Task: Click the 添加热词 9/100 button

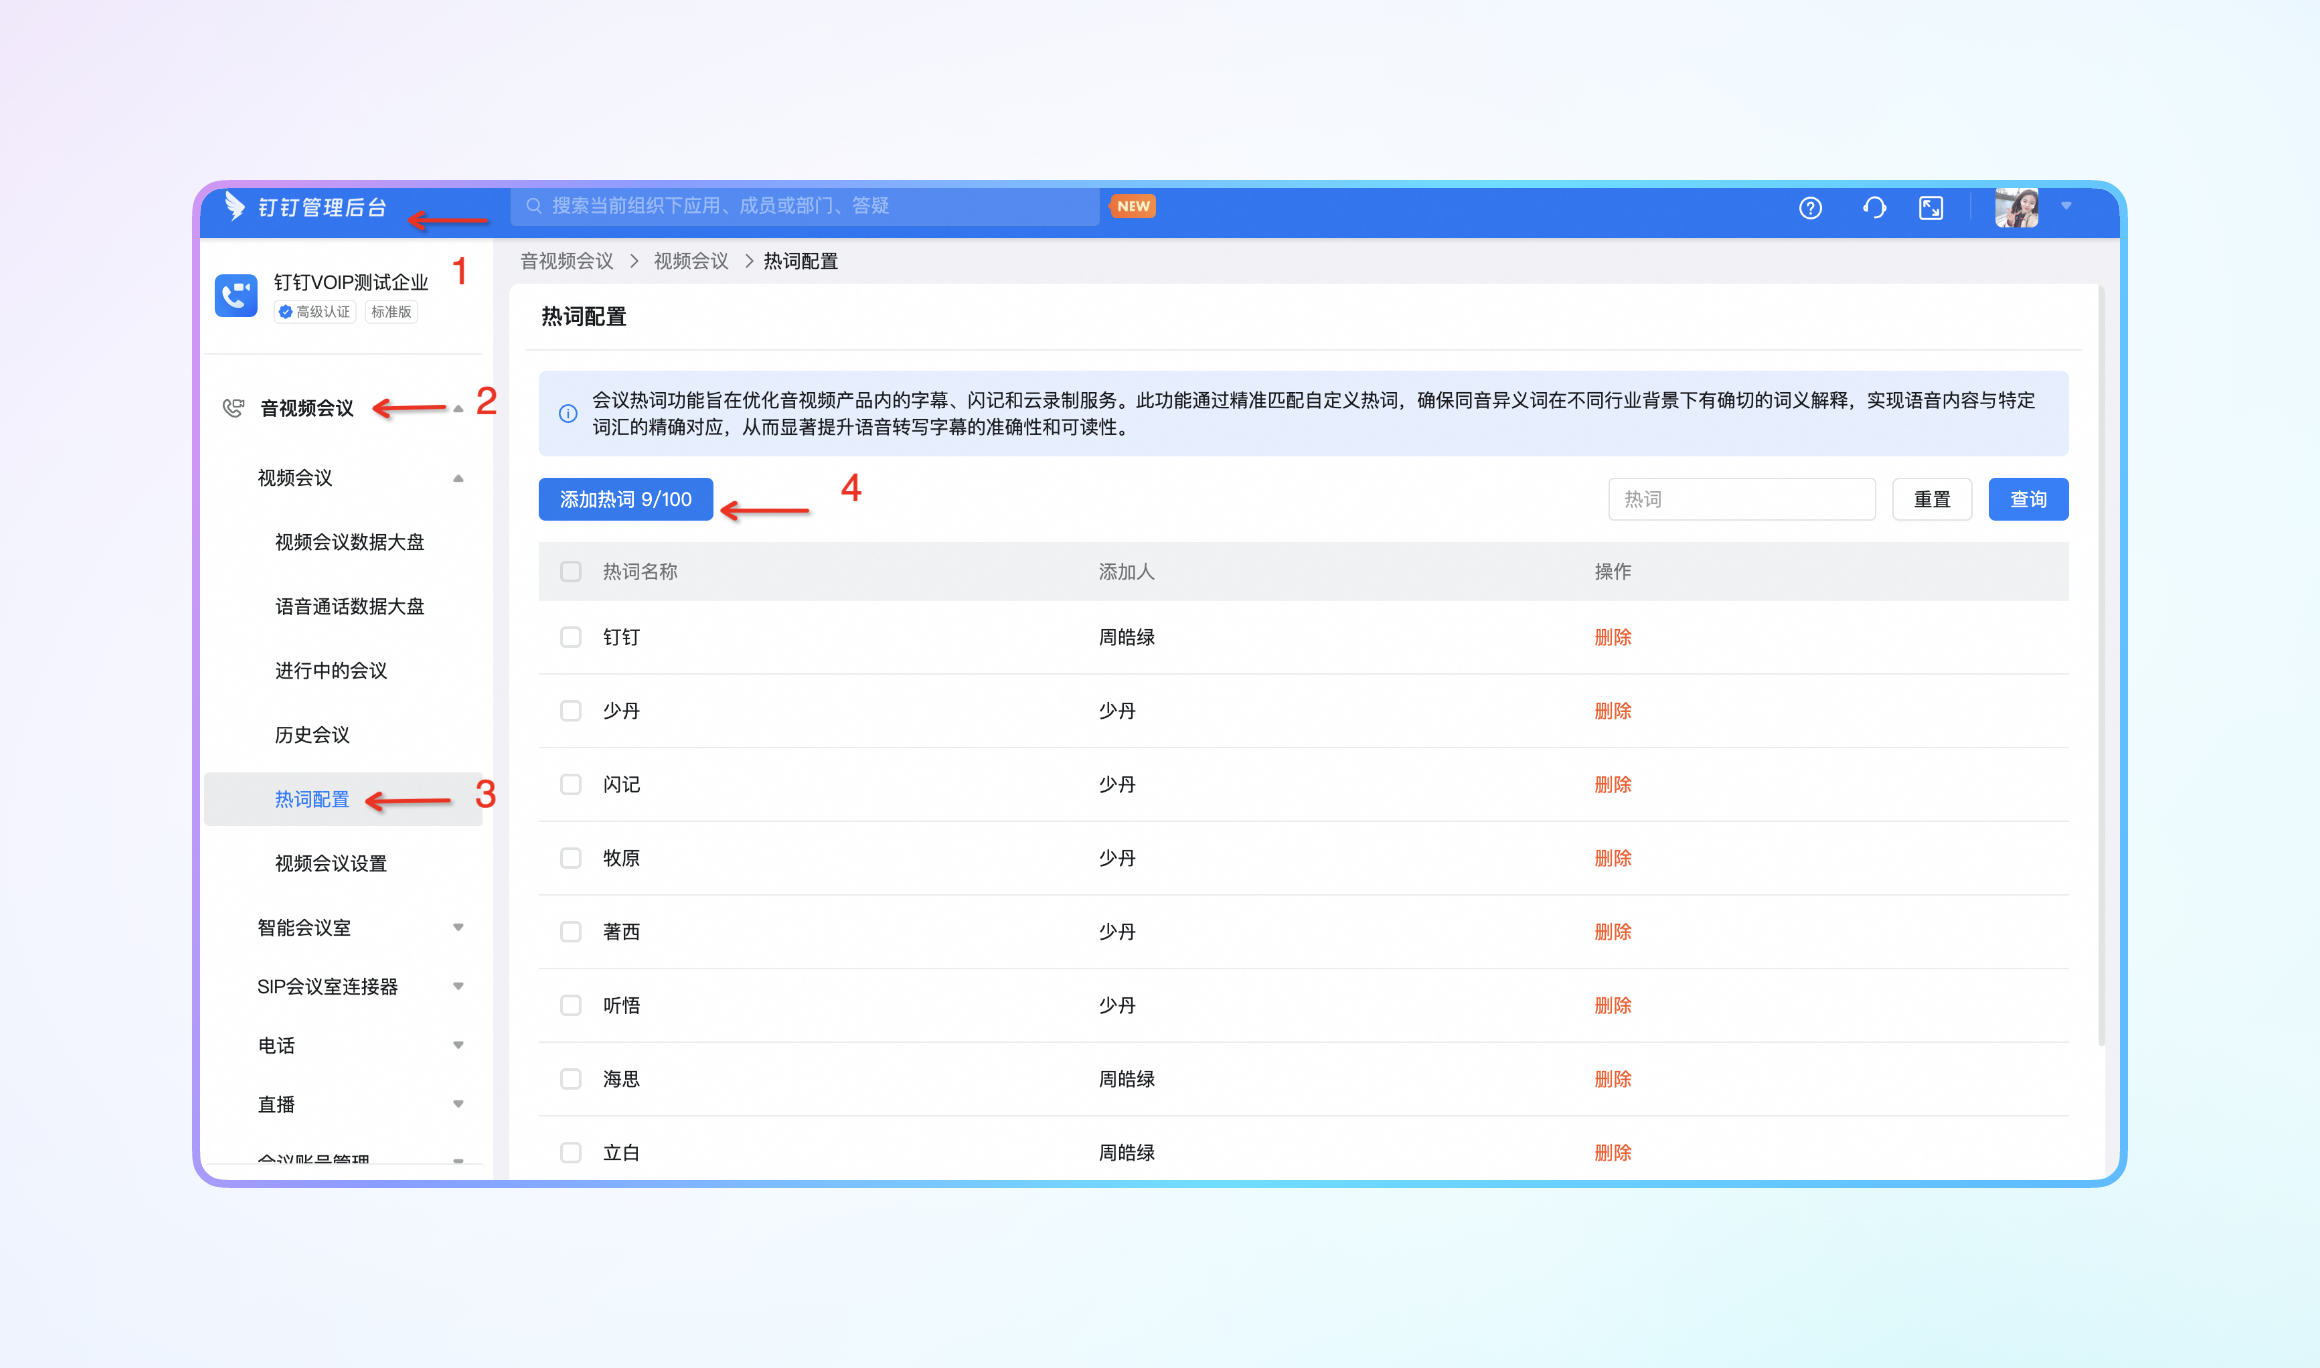Action: click(x=626, y=499)
